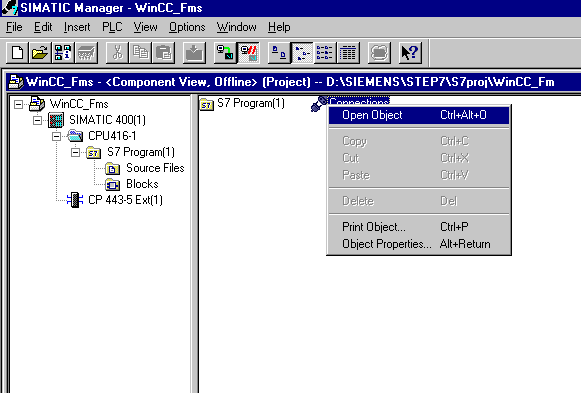Collapse the WinCC_Fms tree node
581x393 pixels.
coord(18,104)
